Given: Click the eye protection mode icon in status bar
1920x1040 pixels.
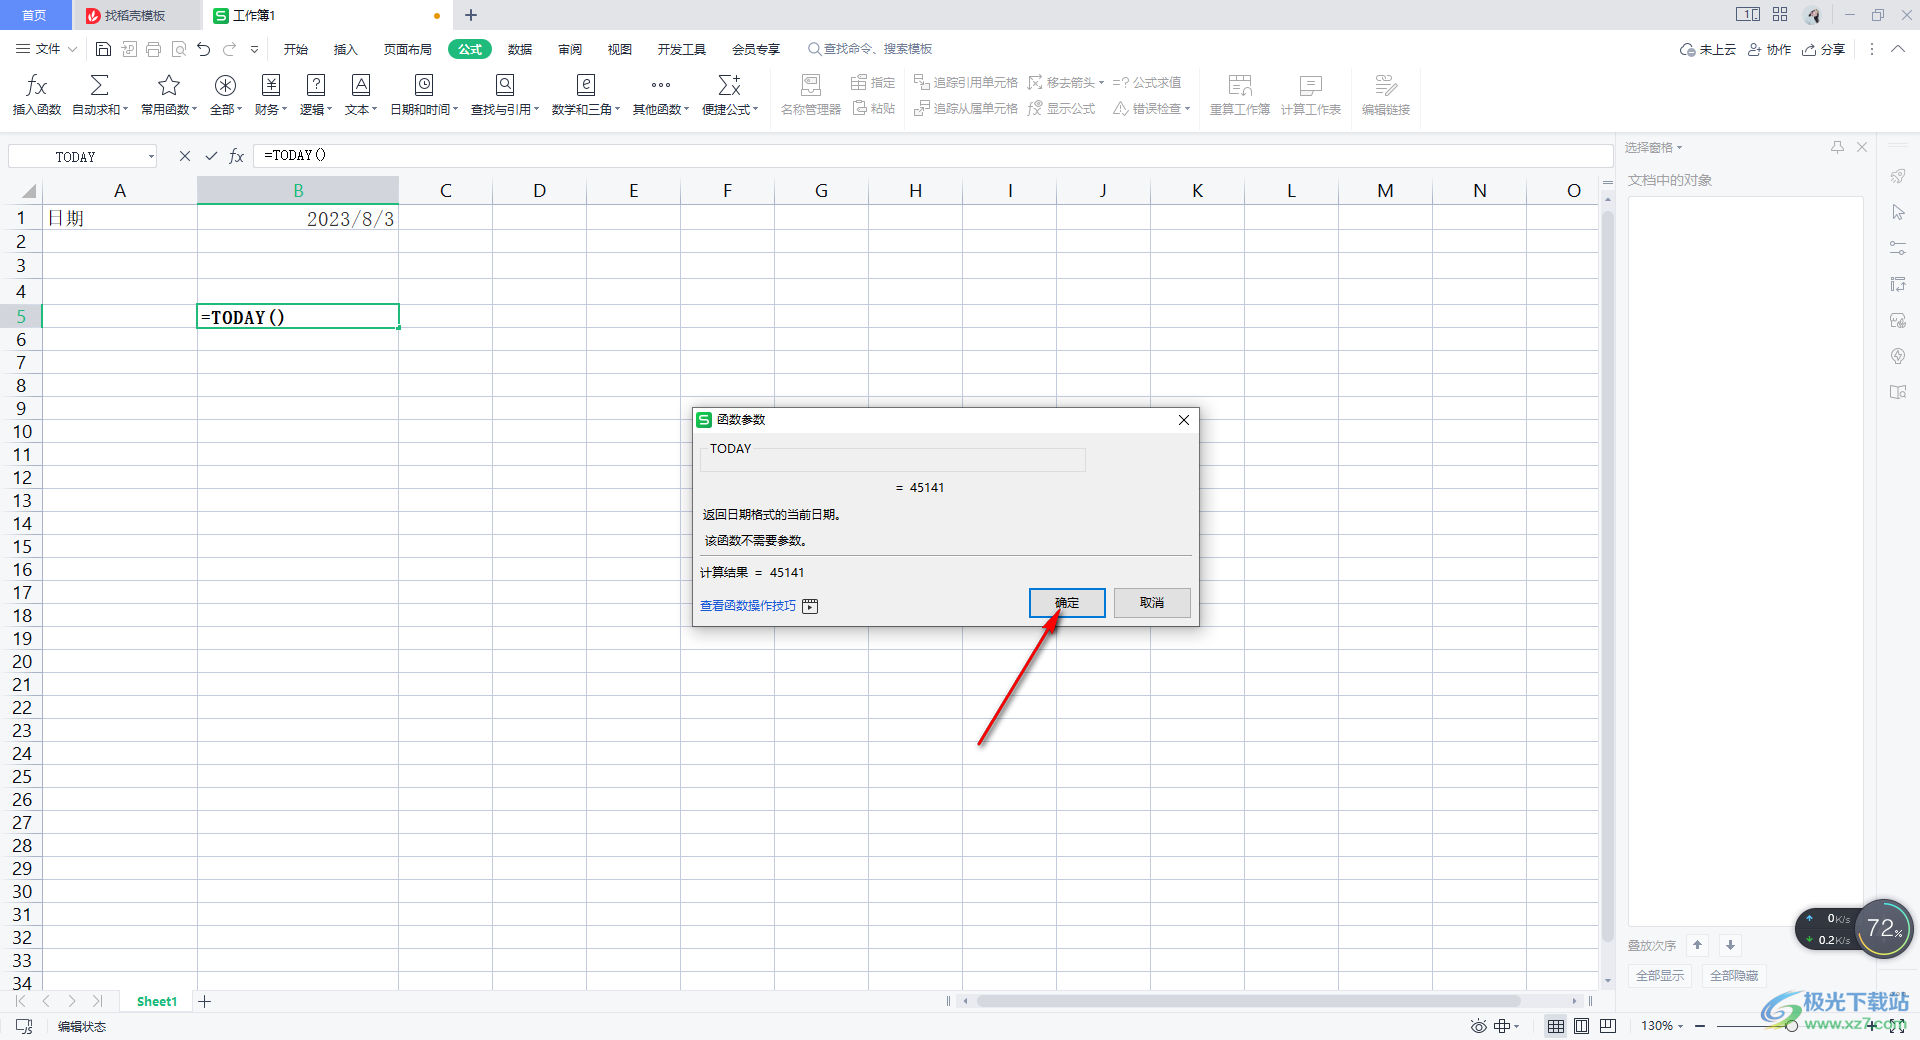Looking at the screenshot, I should coord(1478,1026).
